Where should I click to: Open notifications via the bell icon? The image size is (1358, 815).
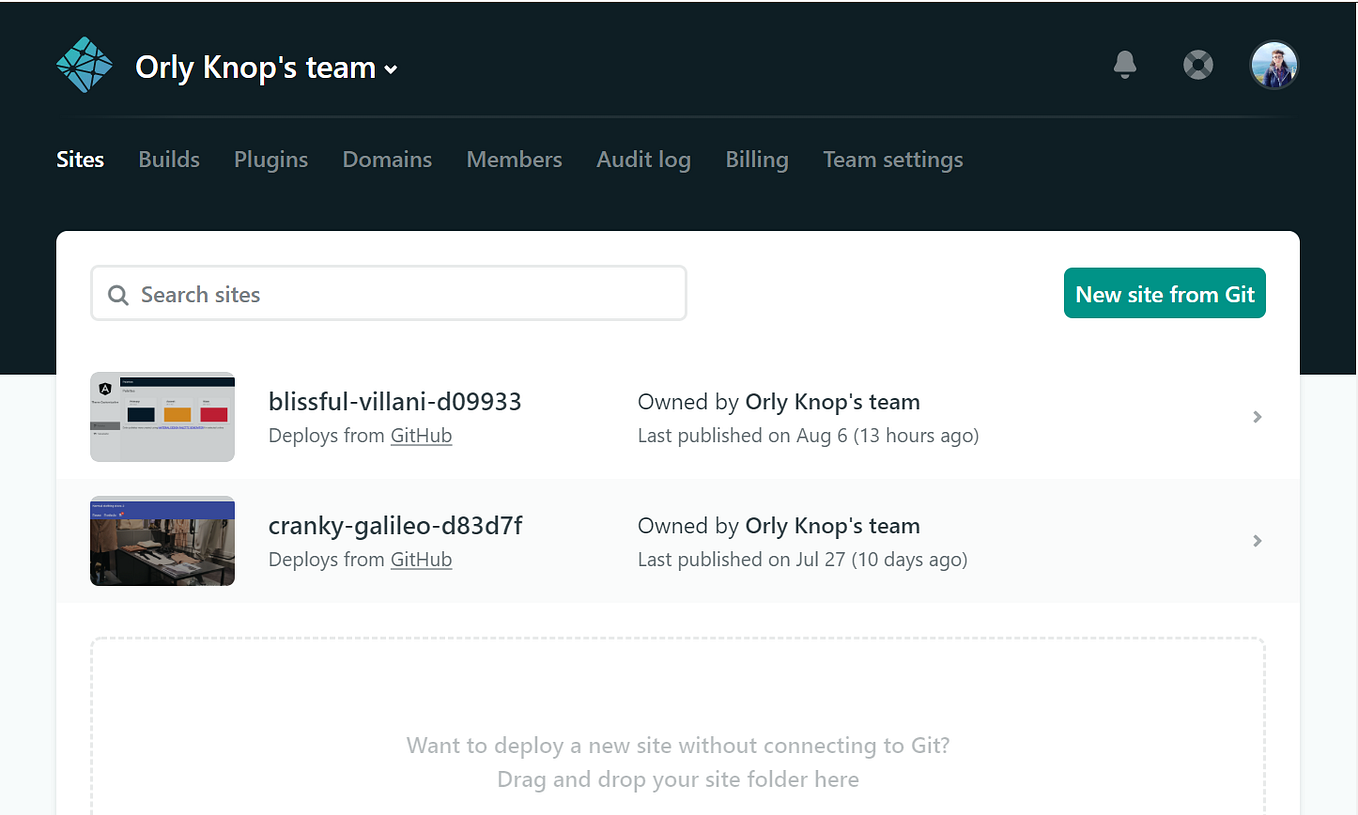[x=1124, y=64]
